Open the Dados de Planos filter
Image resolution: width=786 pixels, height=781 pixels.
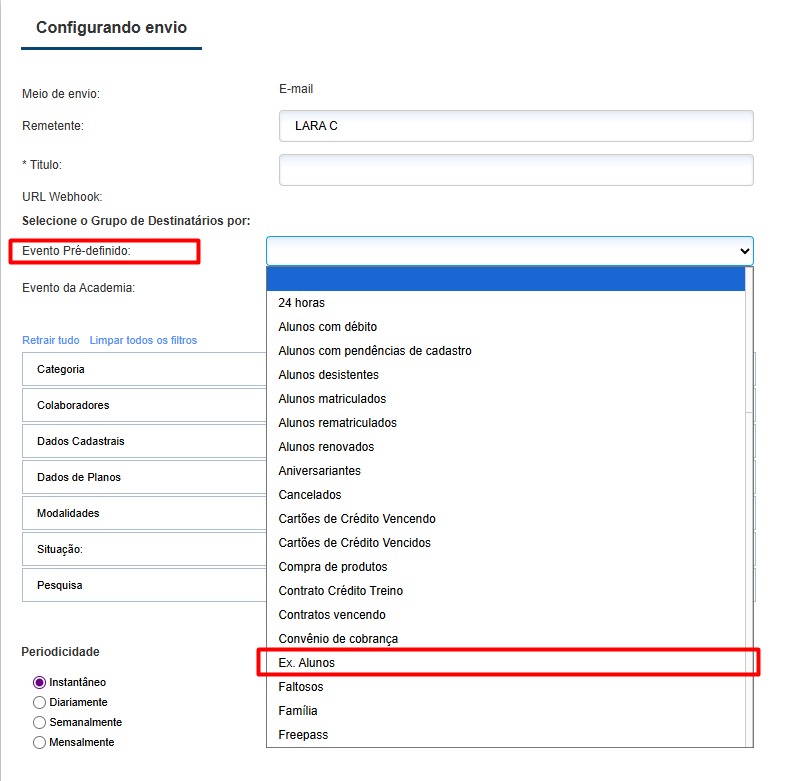point(140,477)
